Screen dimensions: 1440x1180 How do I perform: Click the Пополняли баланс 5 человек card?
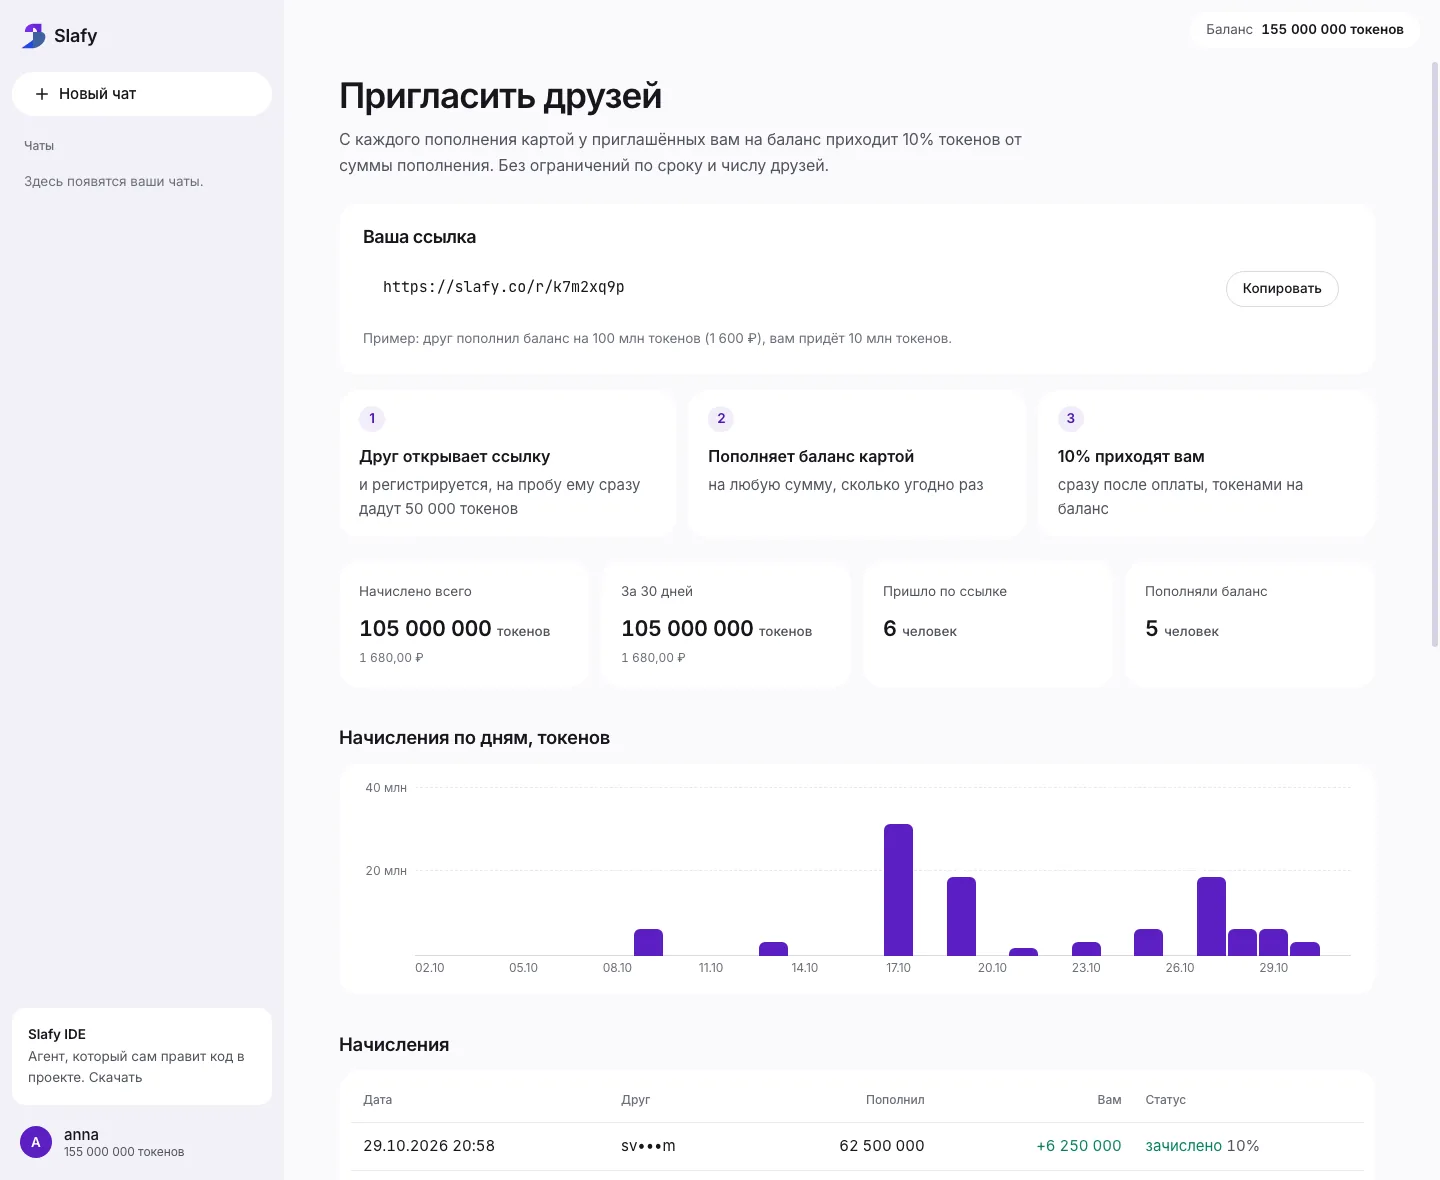pyautogui.click(x=1250, y=624)
